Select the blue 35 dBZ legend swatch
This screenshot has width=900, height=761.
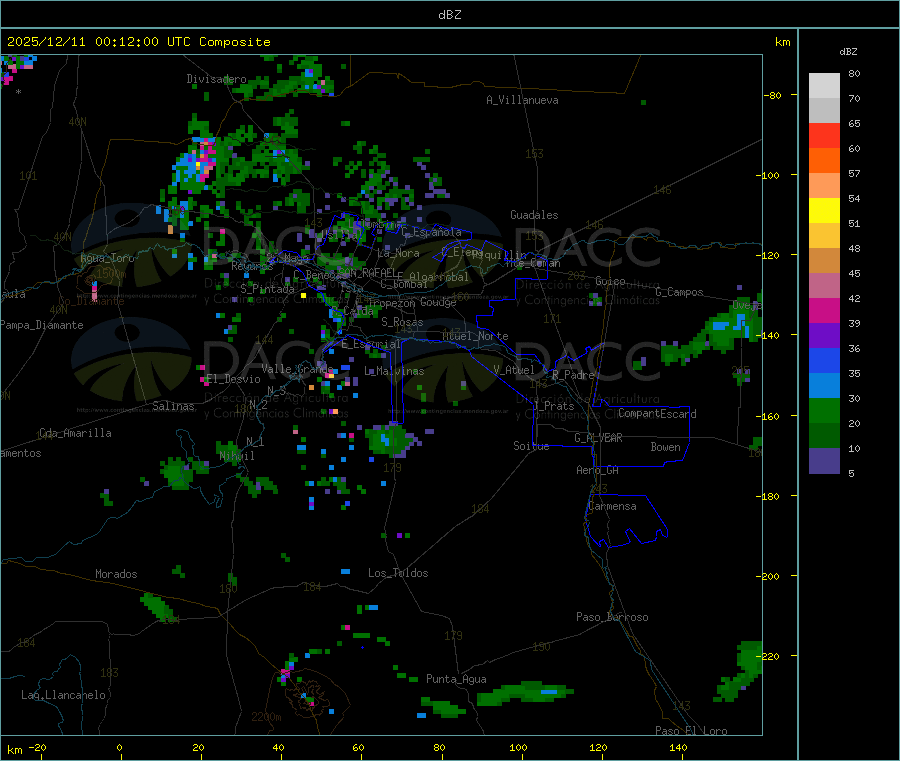824,360
